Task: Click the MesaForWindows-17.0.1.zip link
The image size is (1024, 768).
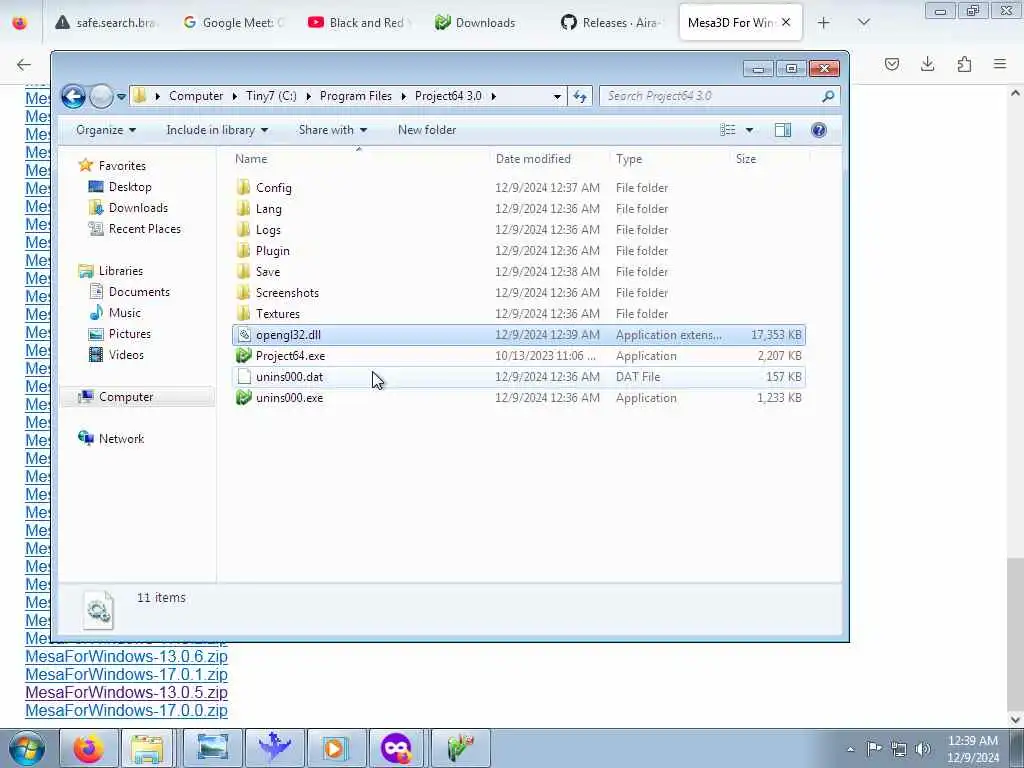Action: [127, 675]
